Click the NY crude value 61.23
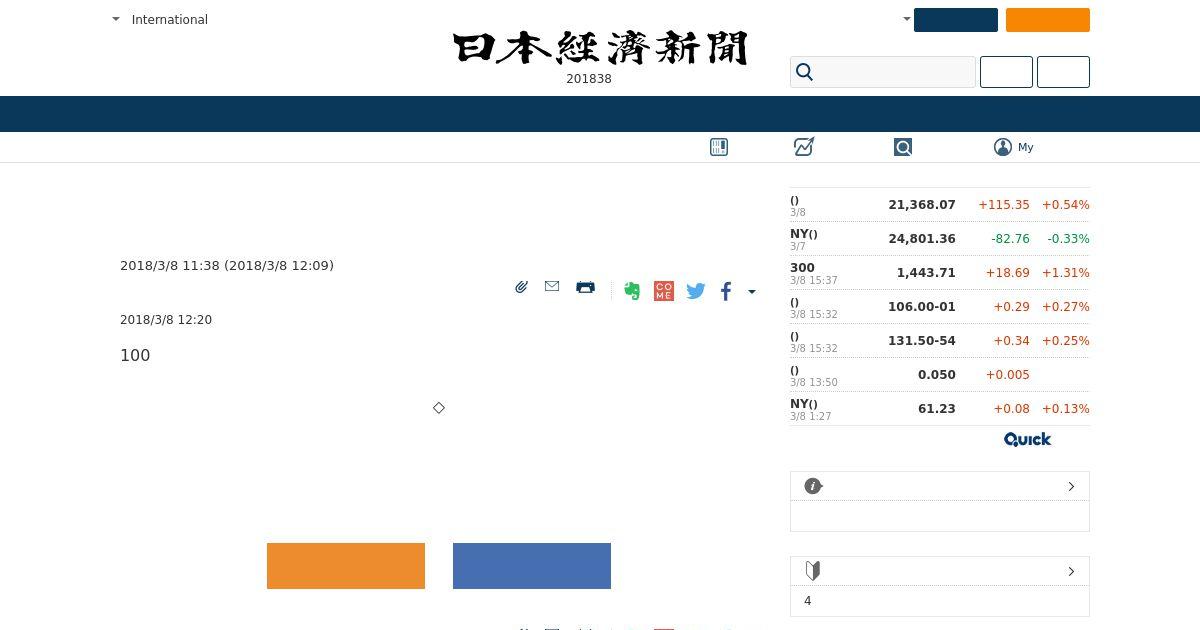The height and width of the screenshot is (630, 1200). (937, 408)
